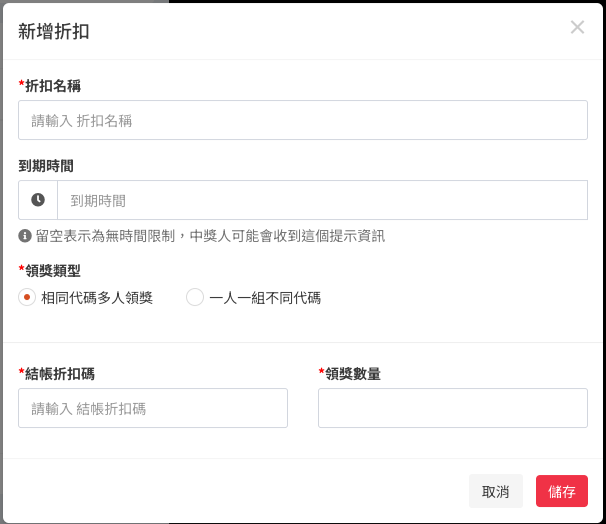Select the 相同代碼多人領獎 radio button
606x524 pixels.
(27, 297)
